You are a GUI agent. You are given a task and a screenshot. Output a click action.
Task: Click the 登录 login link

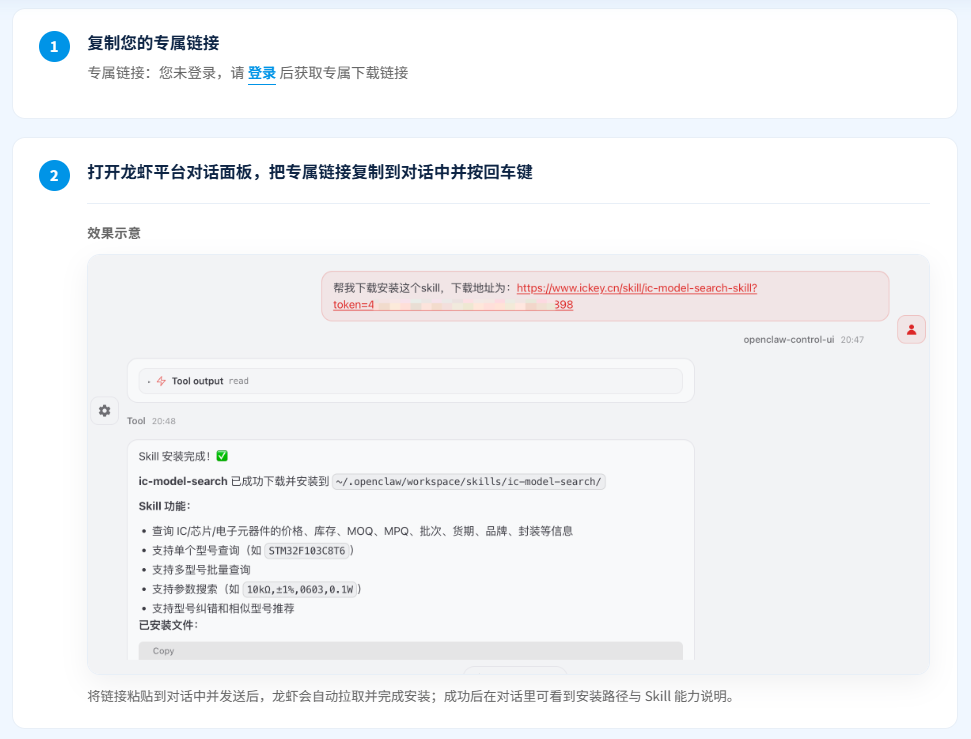click(261, 73)
